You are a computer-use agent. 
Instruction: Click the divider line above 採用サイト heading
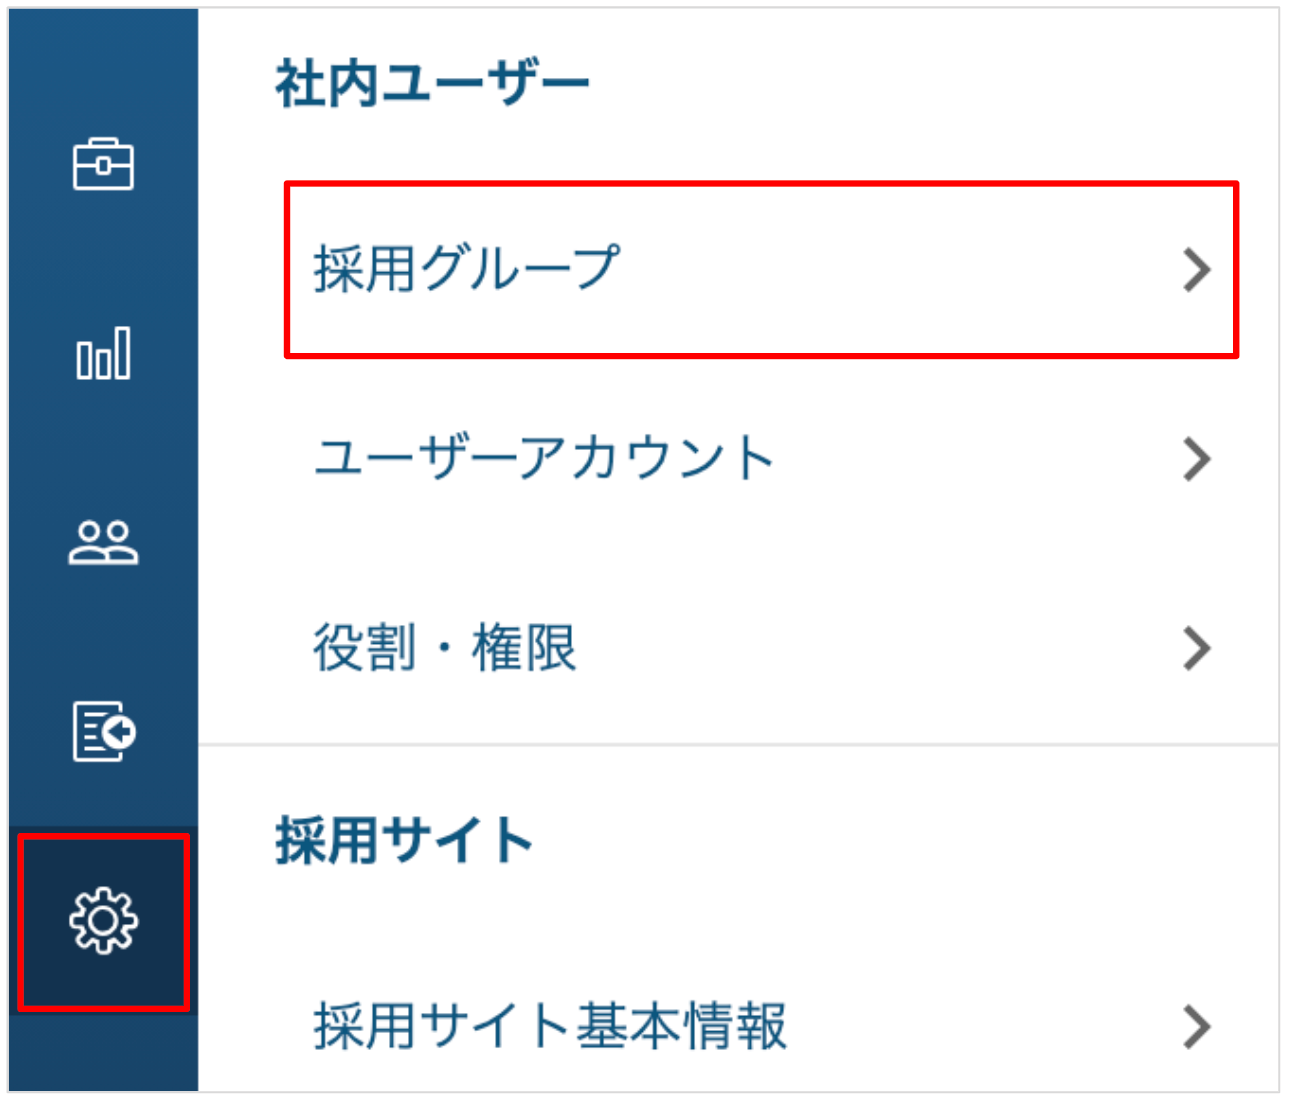(x=738, y=744)
